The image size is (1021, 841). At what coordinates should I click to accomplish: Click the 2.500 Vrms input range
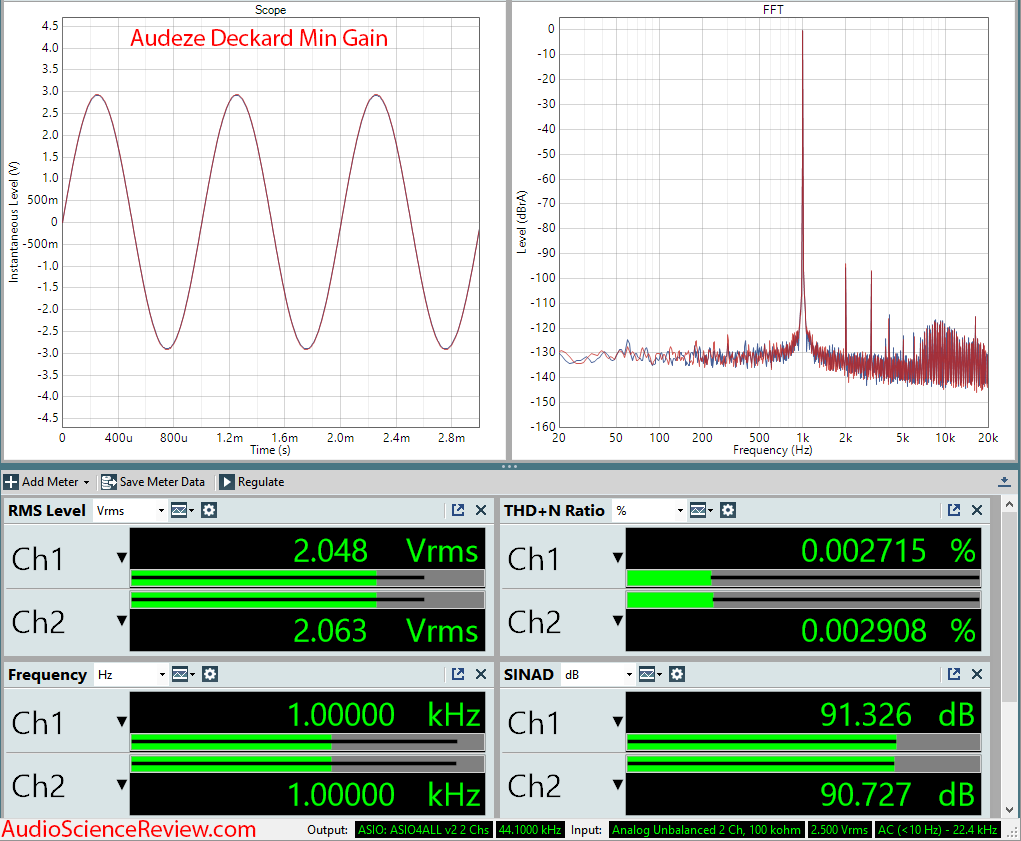pos(839,830)
